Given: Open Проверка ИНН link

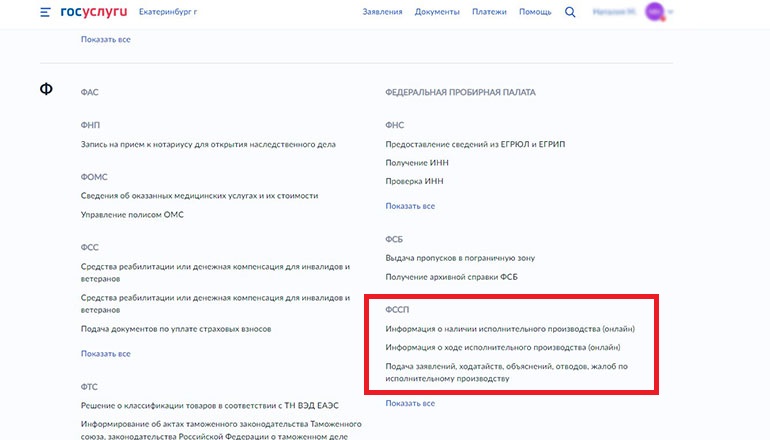Looking at the screenshot, I should coord(414,181).
